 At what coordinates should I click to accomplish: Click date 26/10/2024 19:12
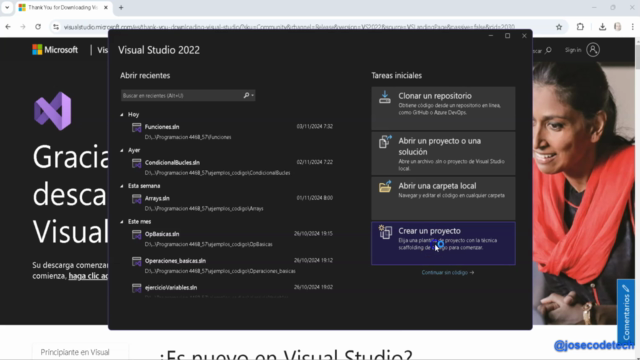[313, 260]
